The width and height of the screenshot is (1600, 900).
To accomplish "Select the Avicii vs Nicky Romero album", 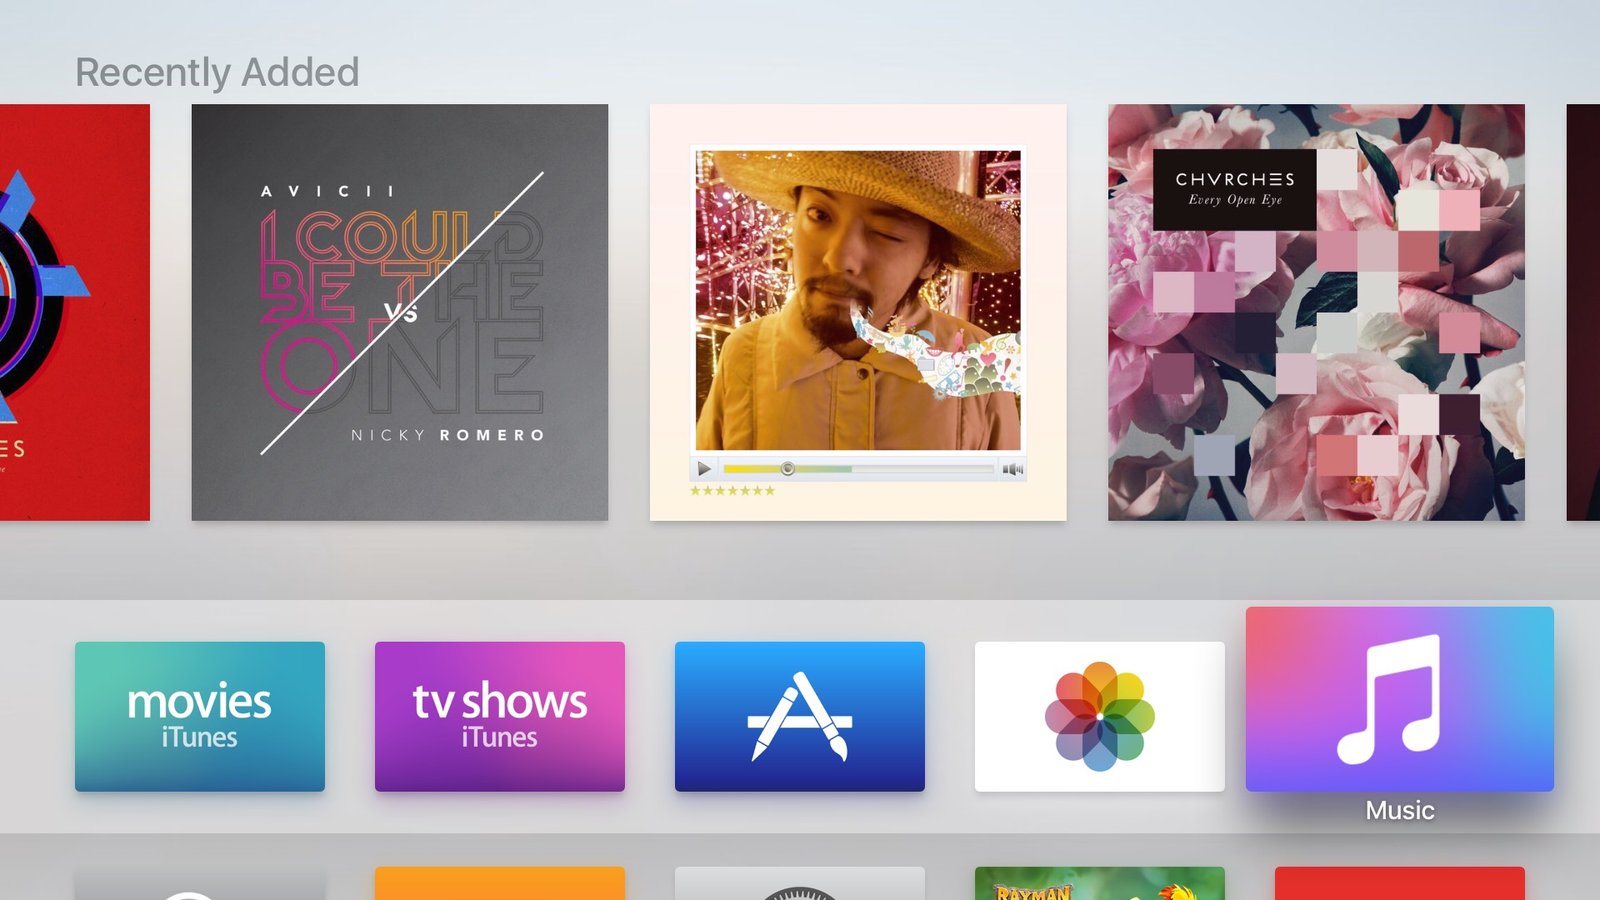I will (x=400, y=312).
